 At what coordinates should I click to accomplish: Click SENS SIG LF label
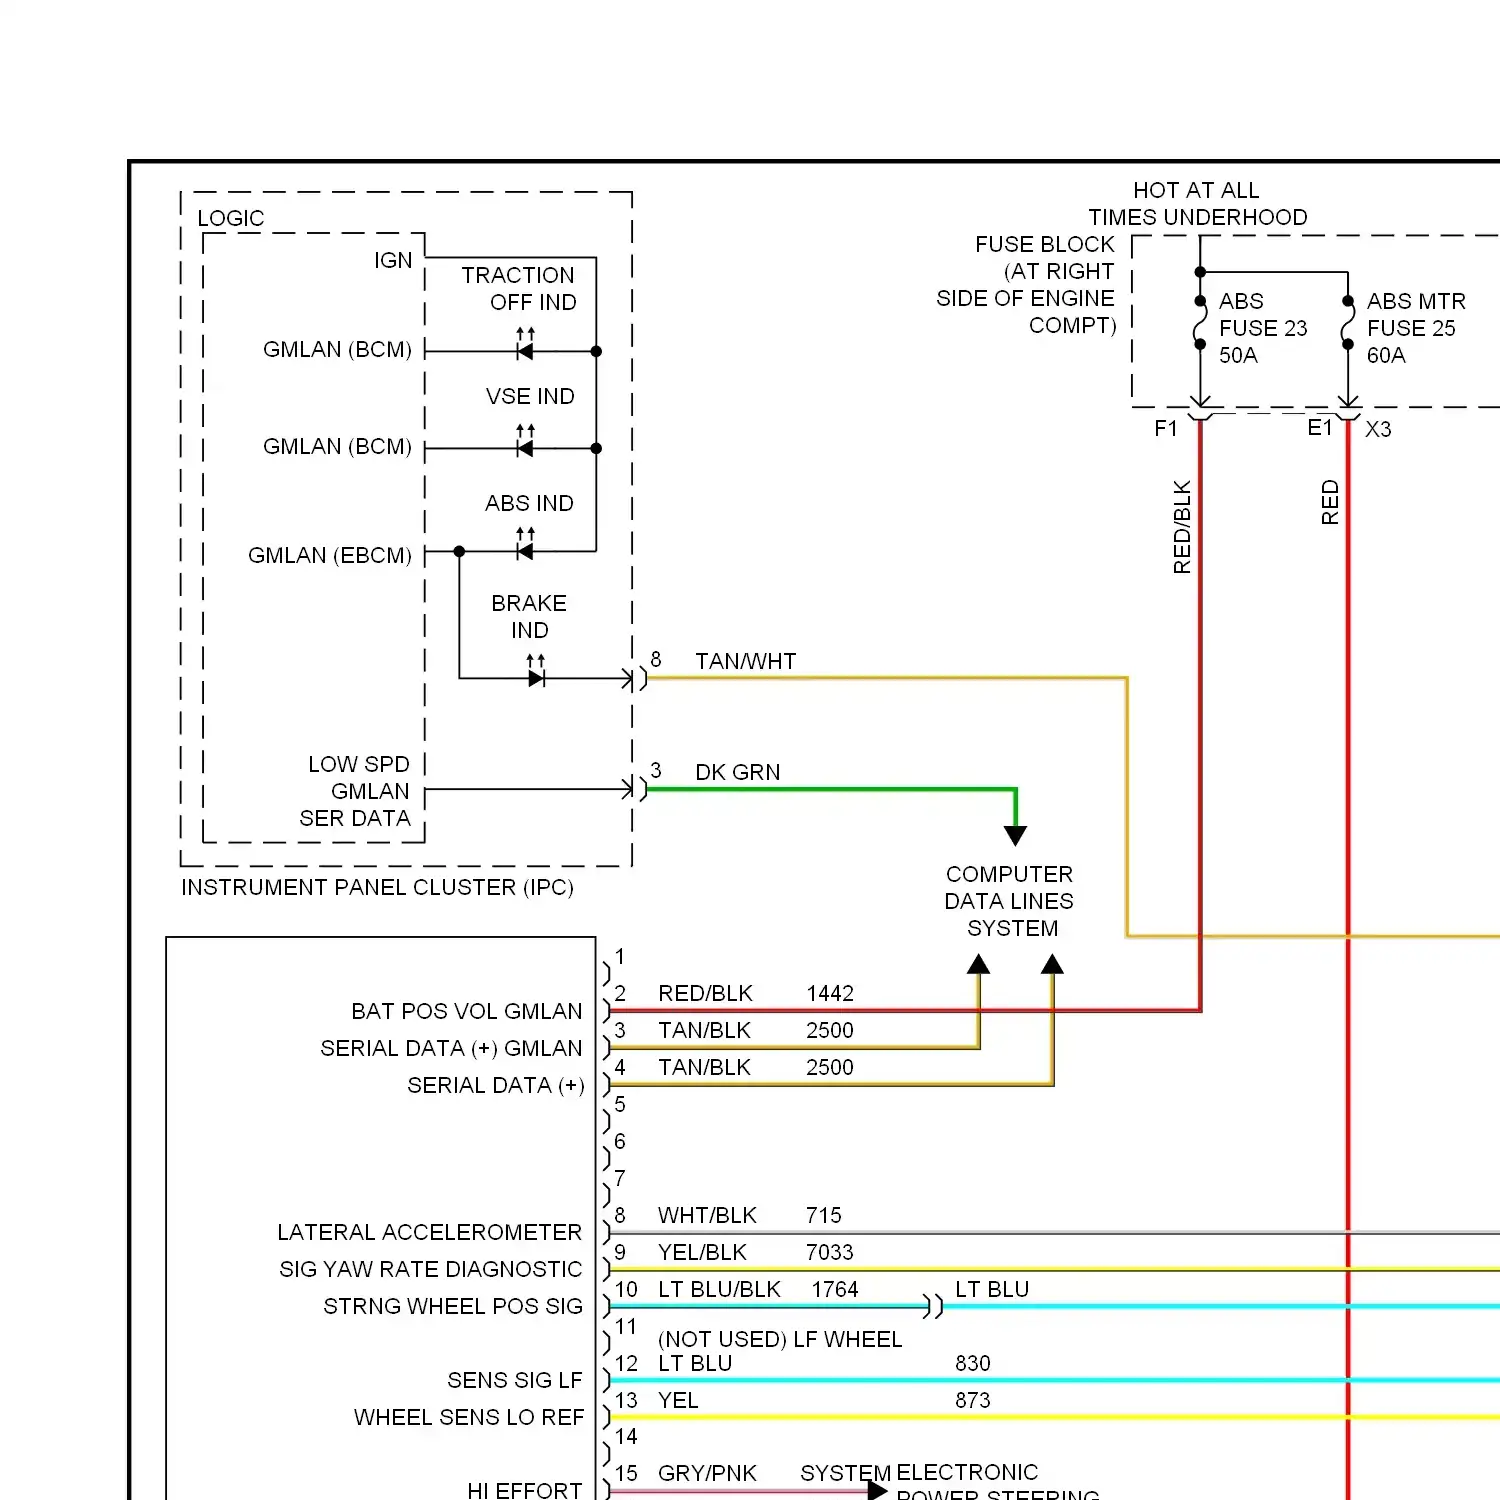(515, 1380)
